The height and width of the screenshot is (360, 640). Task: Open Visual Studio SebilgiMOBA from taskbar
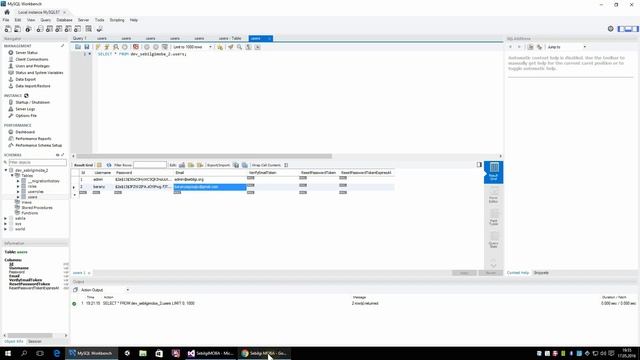(211, 353)
